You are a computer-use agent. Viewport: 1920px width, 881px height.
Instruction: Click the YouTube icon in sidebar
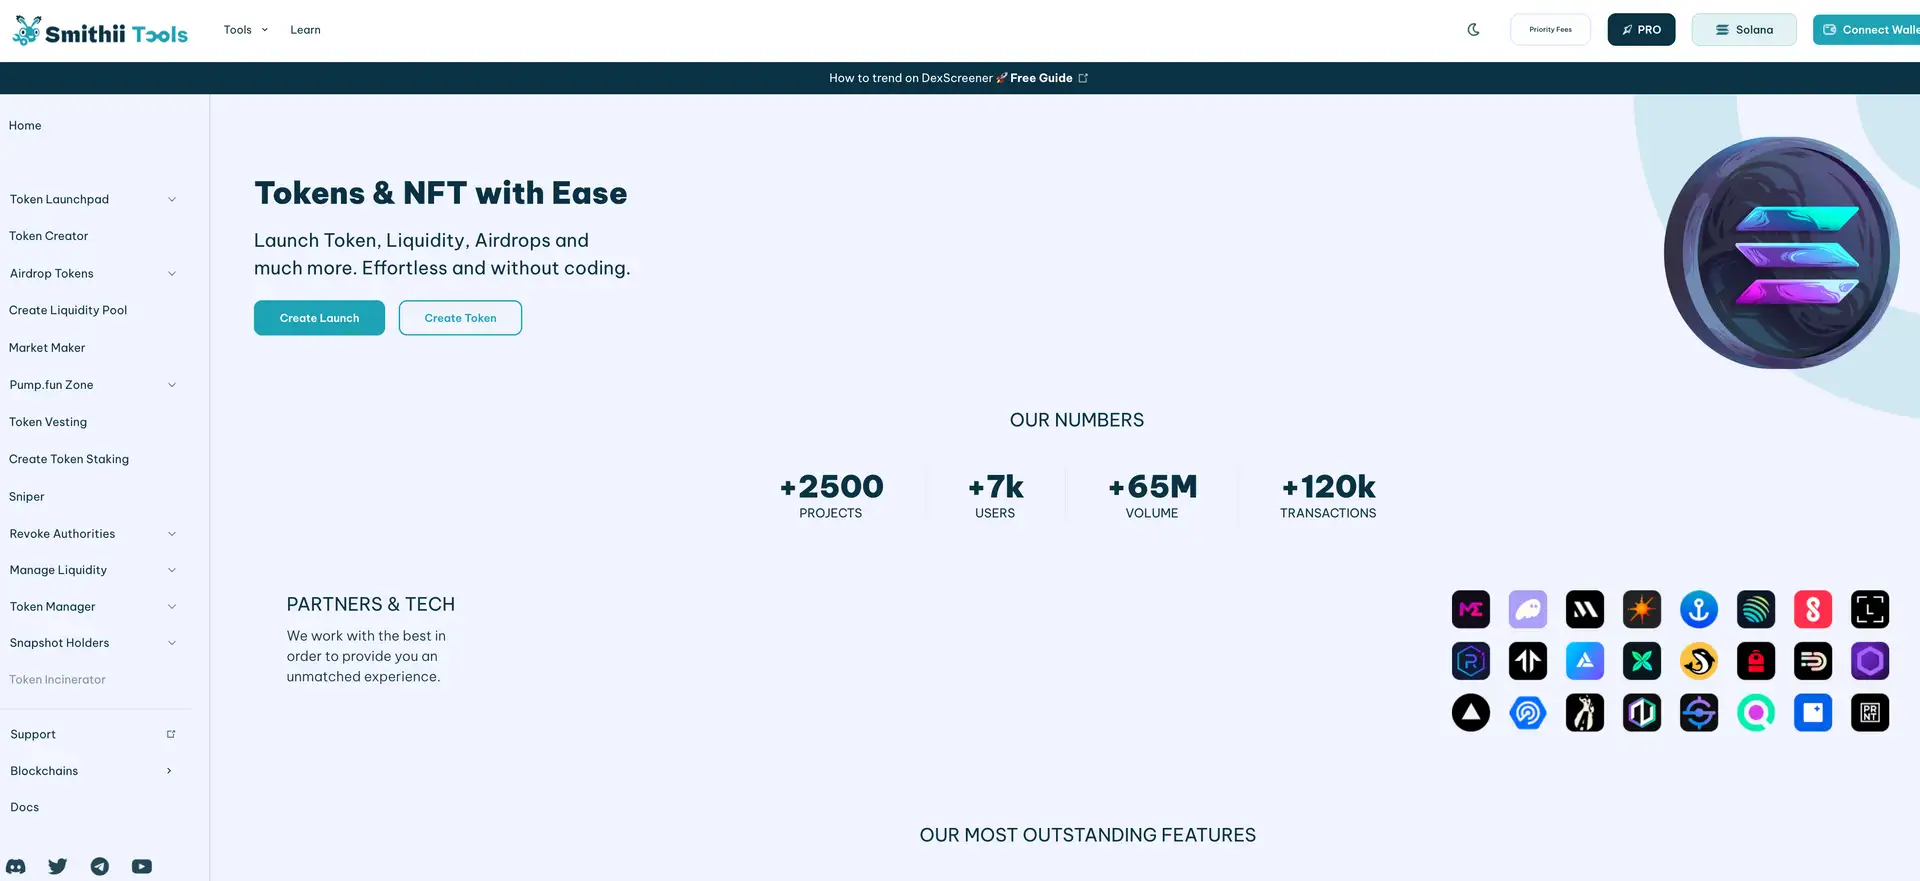coord(142,866)
